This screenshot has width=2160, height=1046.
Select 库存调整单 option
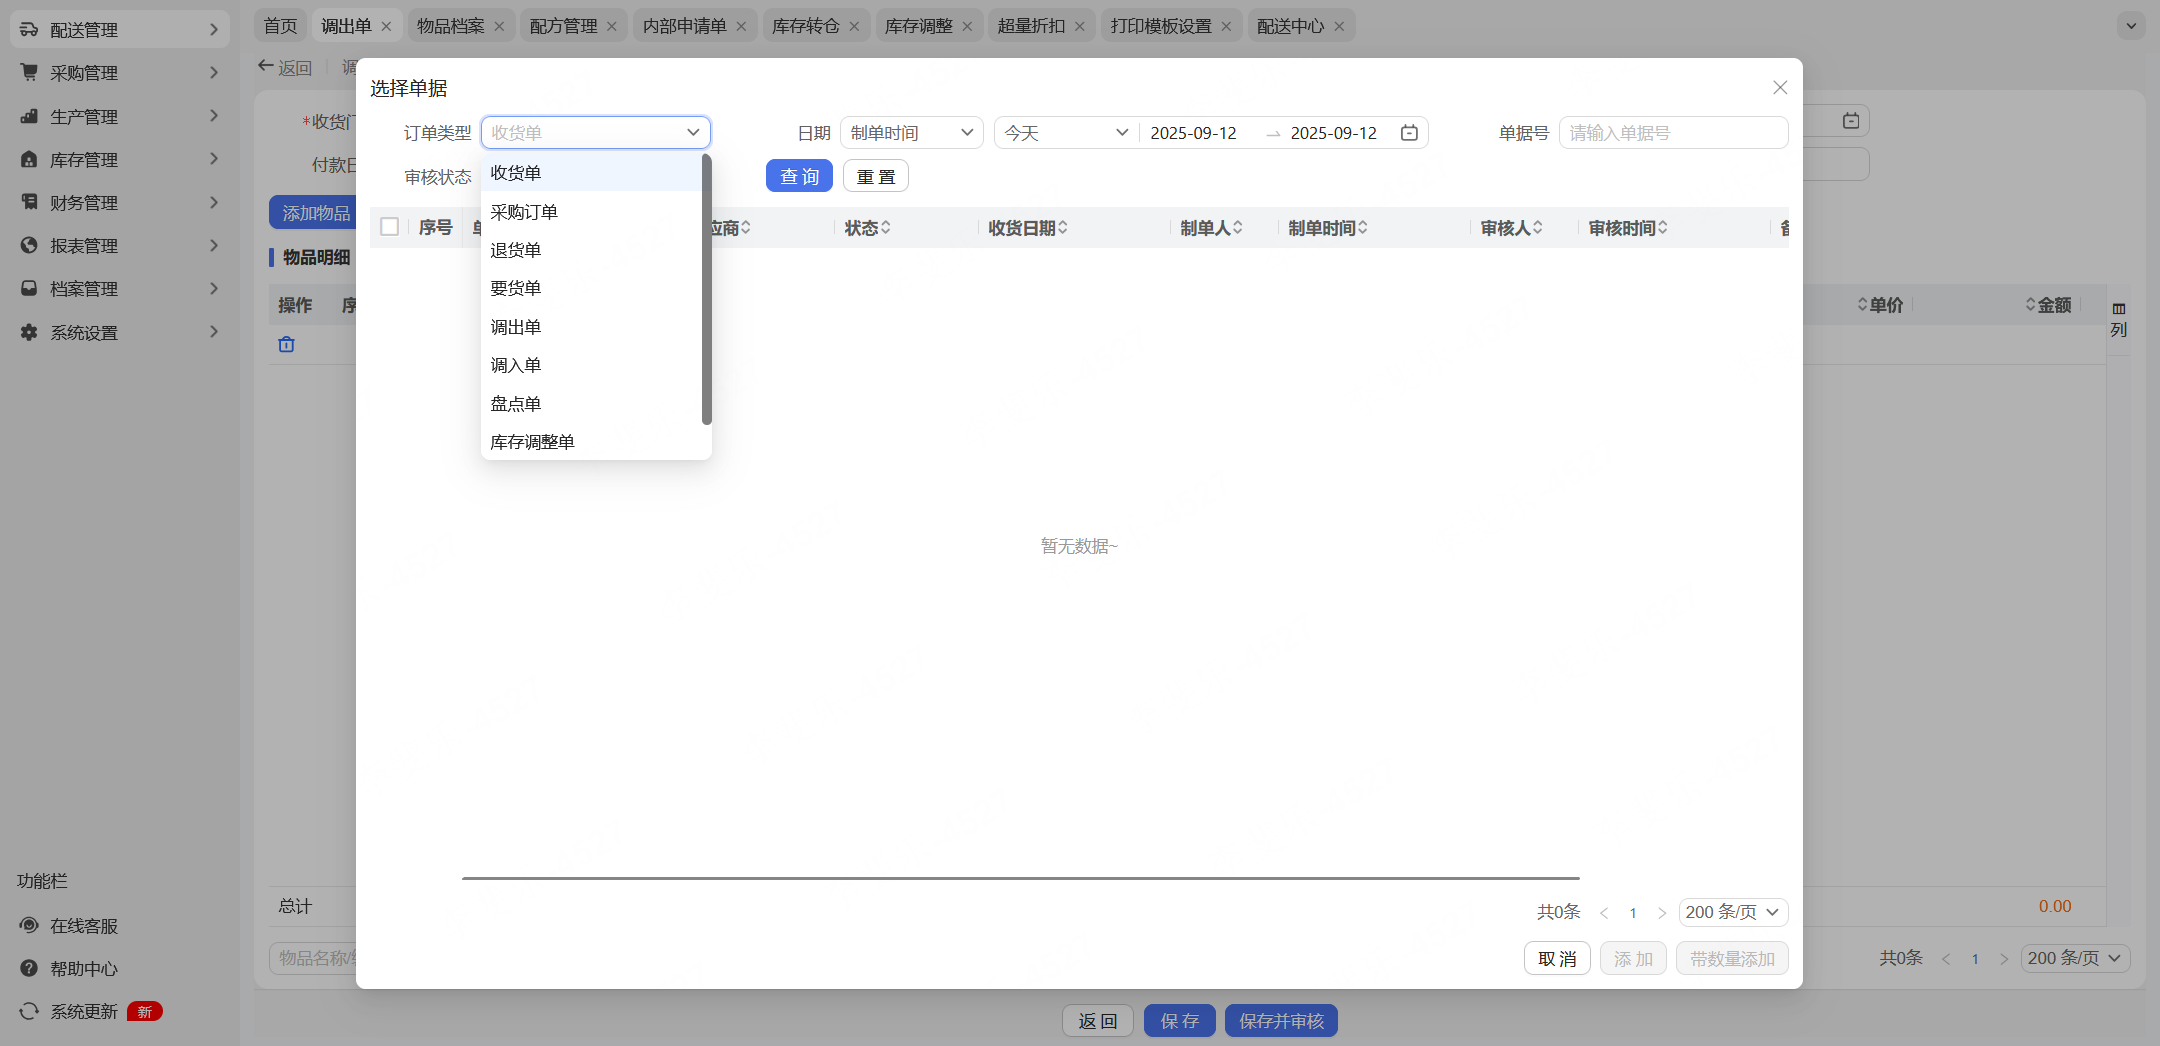592,442
